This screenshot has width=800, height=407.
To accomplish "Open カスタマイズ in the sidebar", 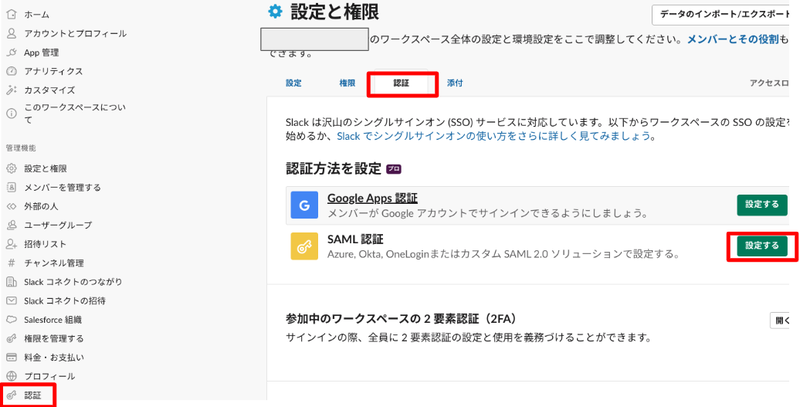I will [49, 90].
